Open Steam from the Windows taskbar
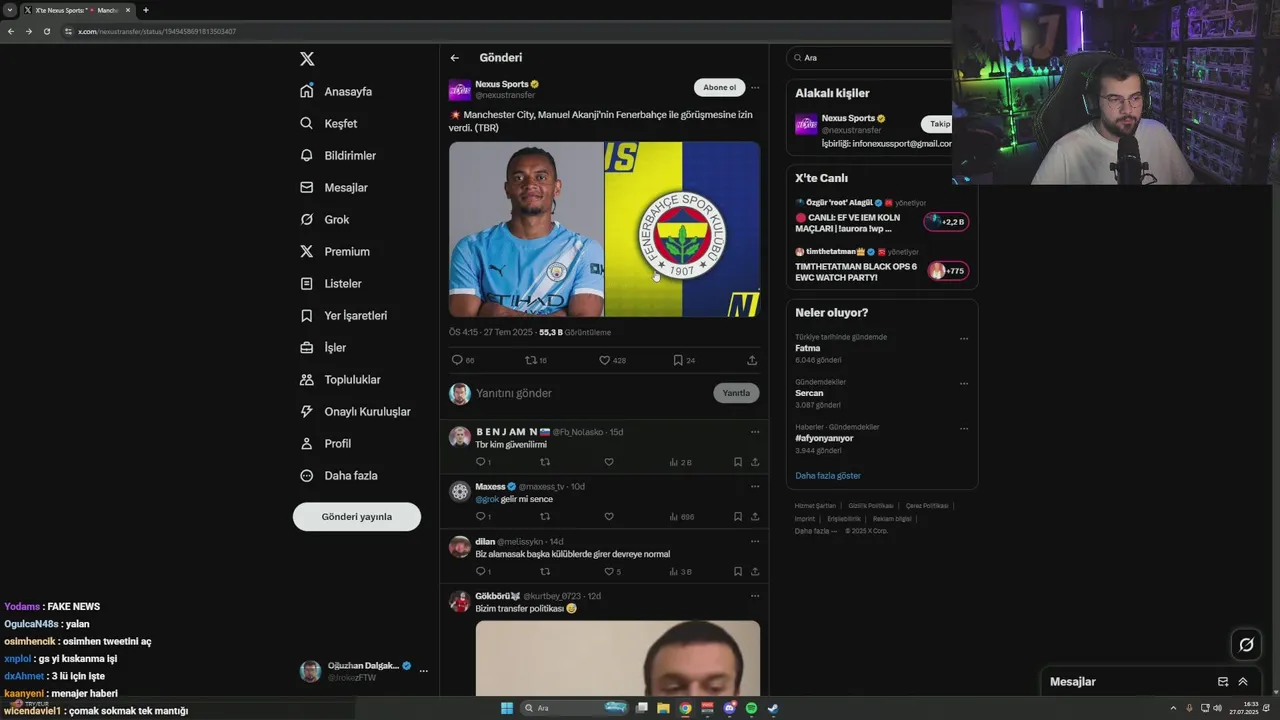1280x720 pixels. [x=773, y=708]
